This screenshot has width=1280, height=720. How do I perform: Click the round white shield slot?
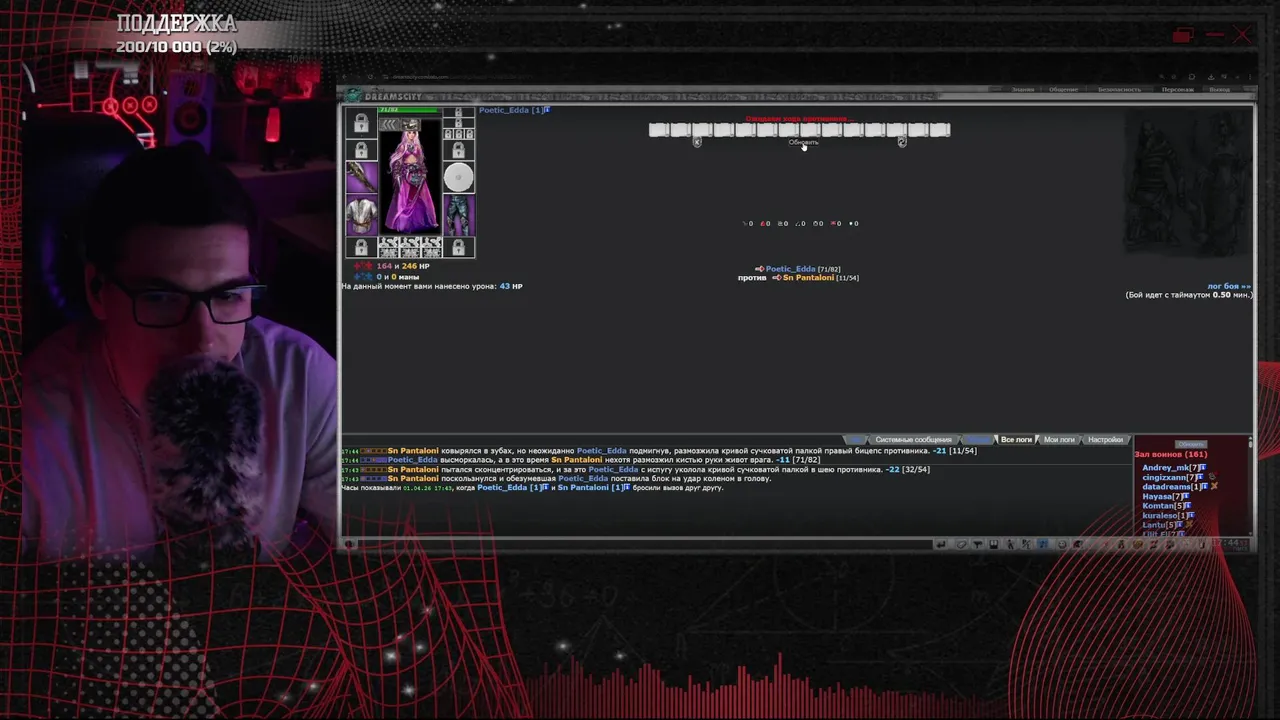click(x=458, y=178)
